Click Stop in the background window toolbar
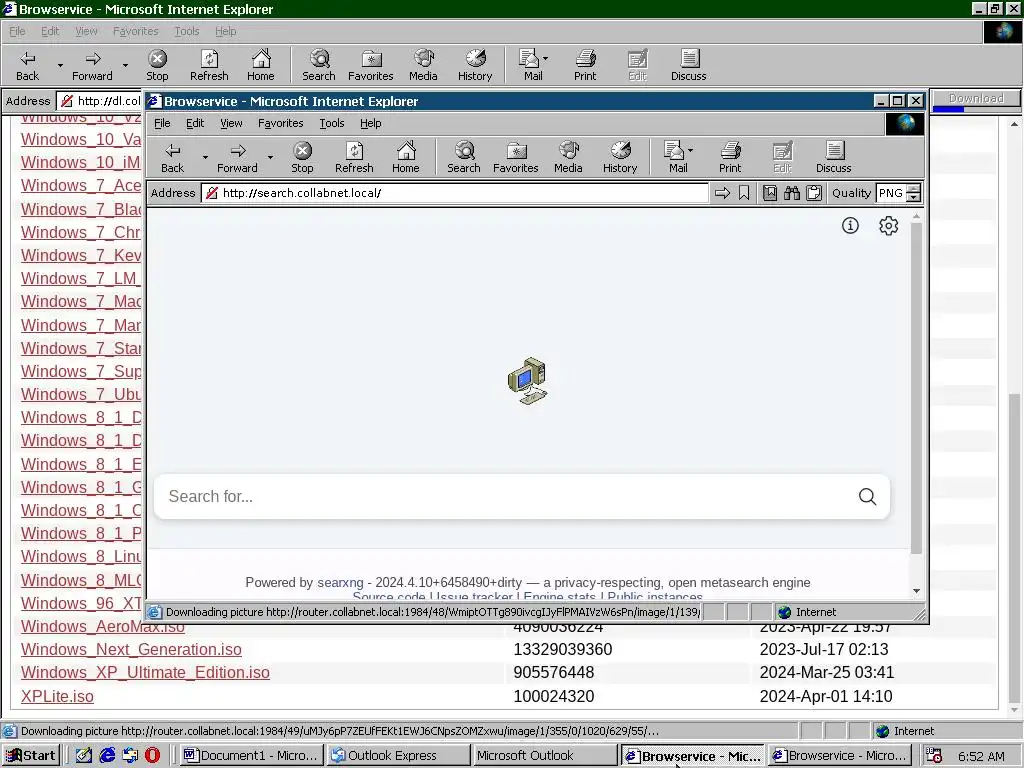This screenshot has height=768, width=1024. click(x=157, y=65)
